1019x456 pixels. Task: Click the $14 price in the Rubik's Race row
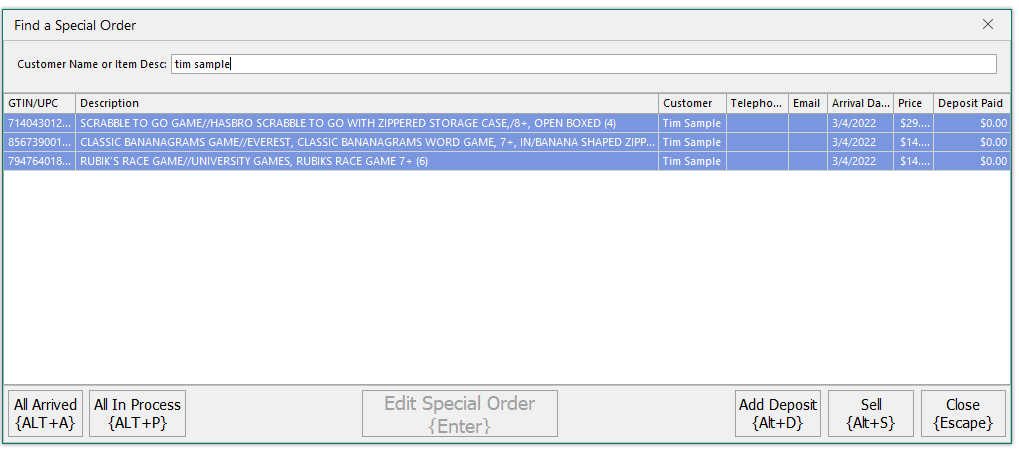pyautogui.click(x=913, y=161)
